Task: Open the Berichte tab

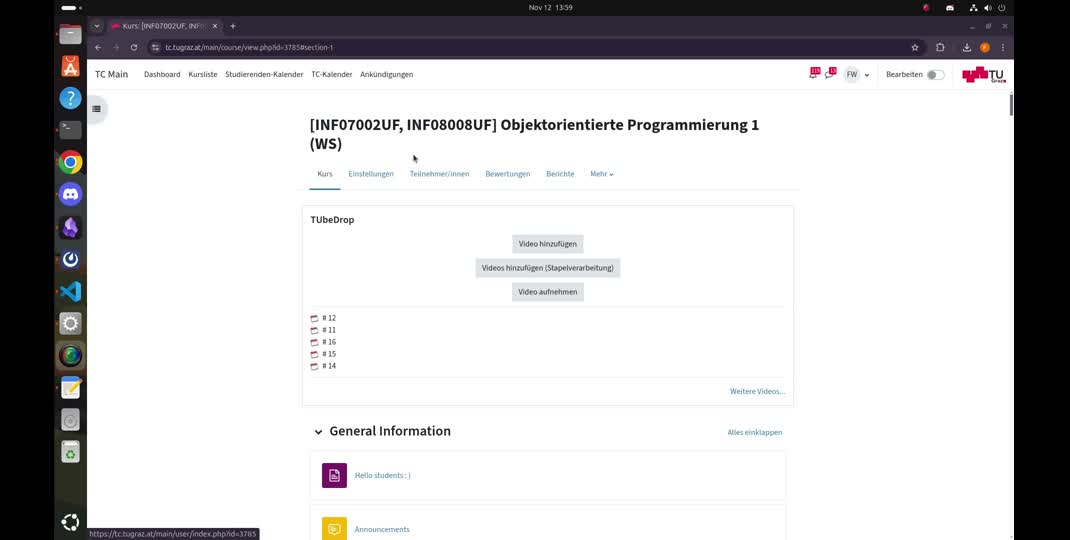Action: [x=560, y=174]
